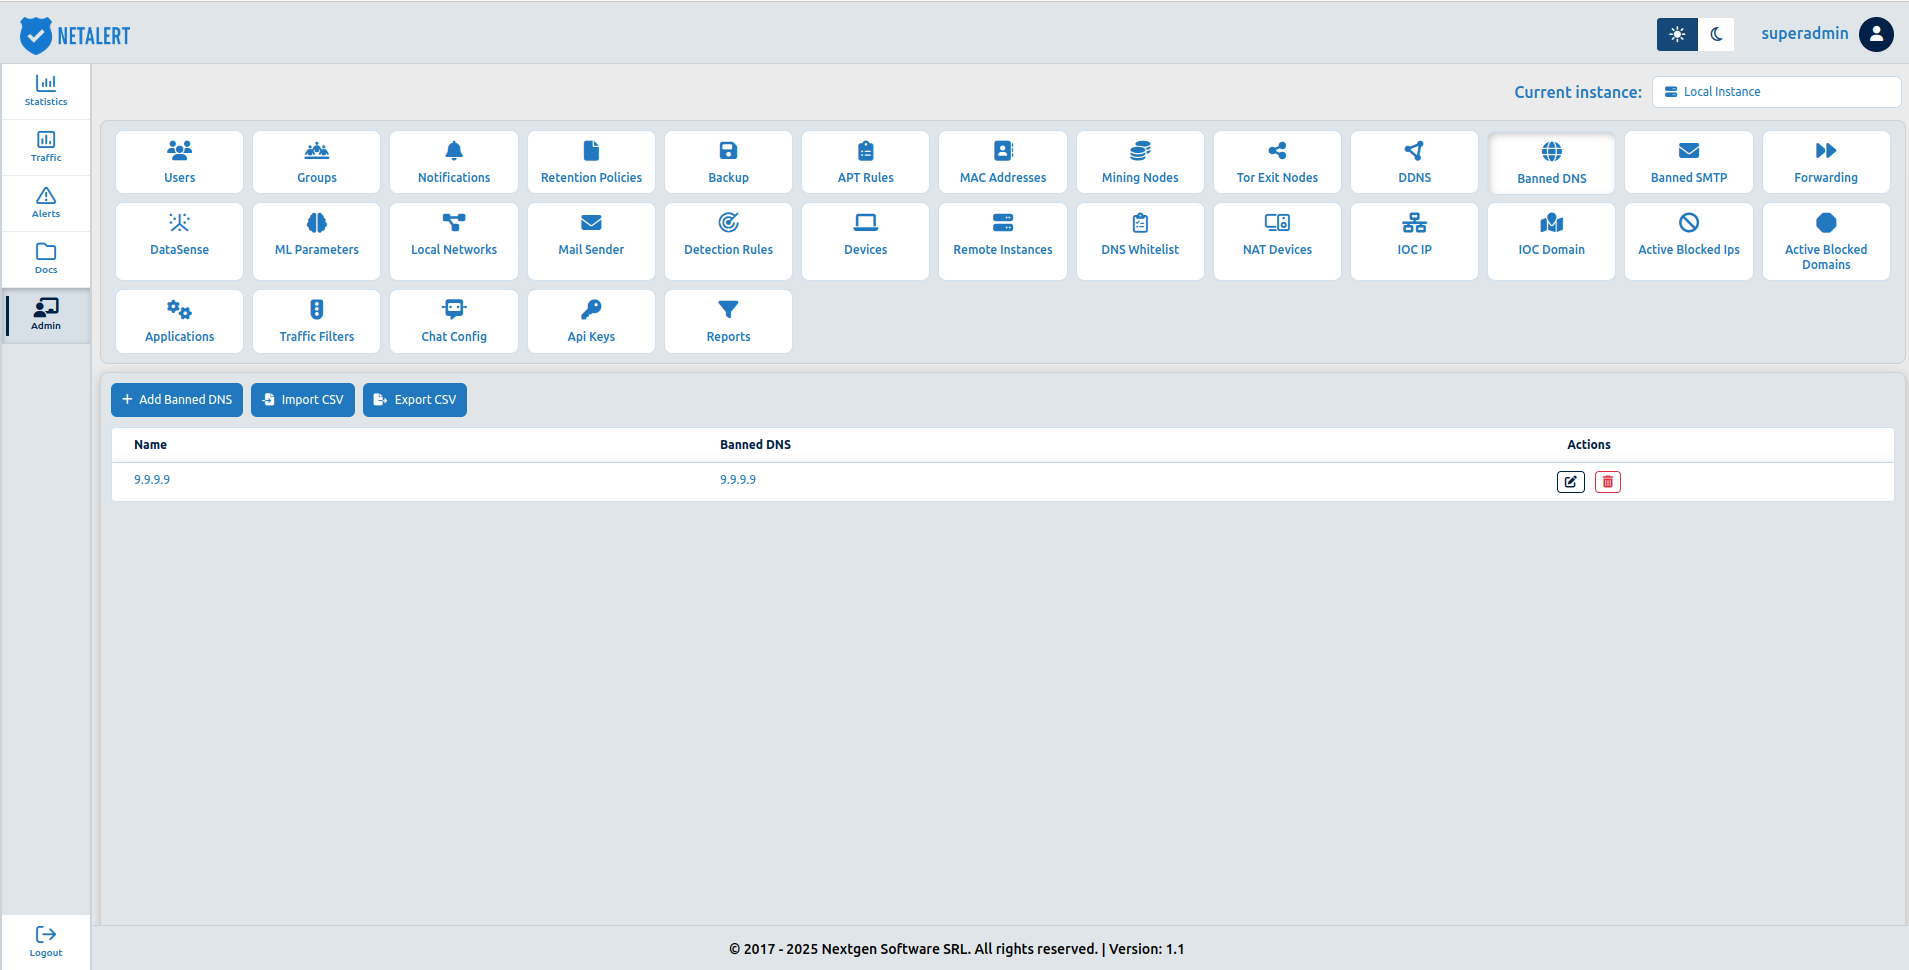The width and height of the screenshot is (1909, 970).
Task: Go to Alerts in the sidebar
Action: [46, 203]
